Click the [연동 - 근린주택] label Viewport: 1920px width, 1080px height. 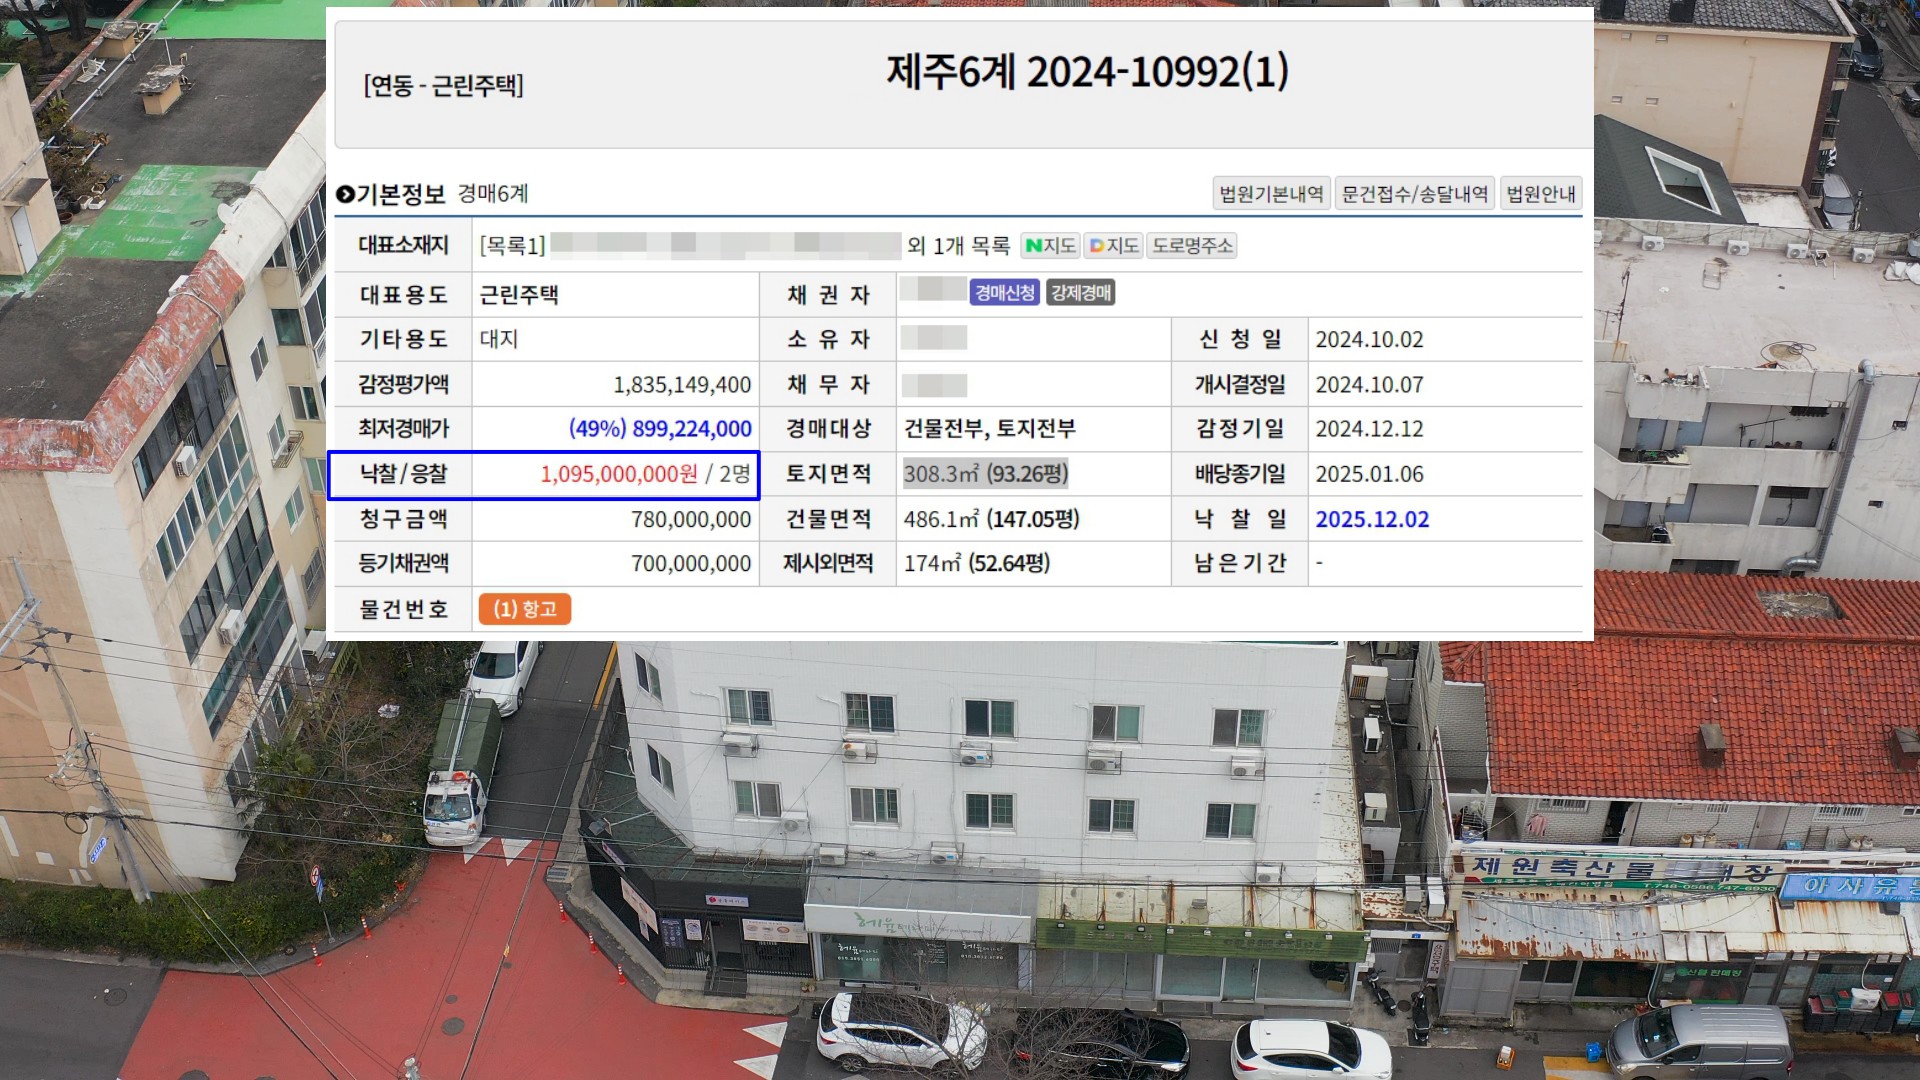click(443, 86)
